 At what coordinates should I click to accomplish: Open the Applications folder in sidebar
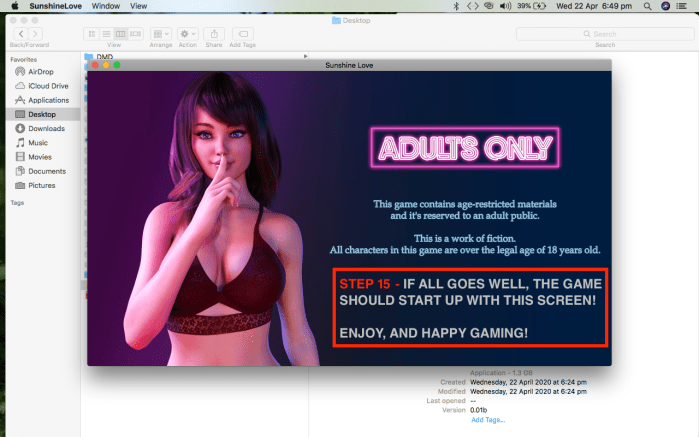coord(48,100)
